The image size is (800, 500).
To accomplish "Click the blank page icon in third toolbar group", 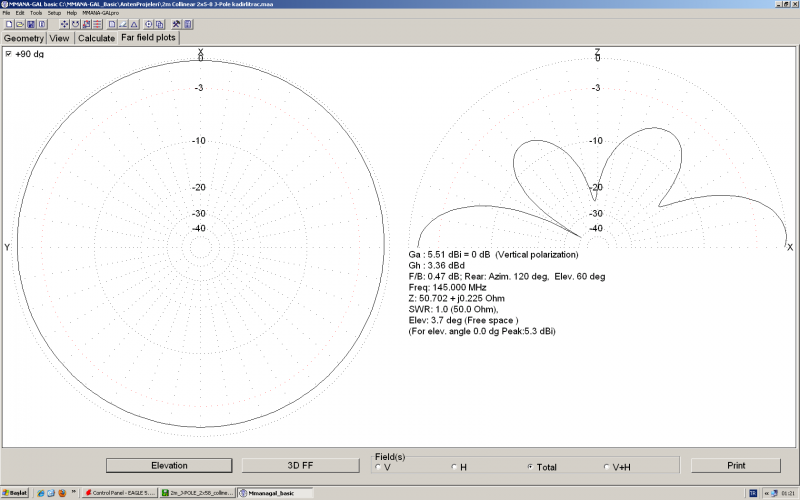I will 112,24.
